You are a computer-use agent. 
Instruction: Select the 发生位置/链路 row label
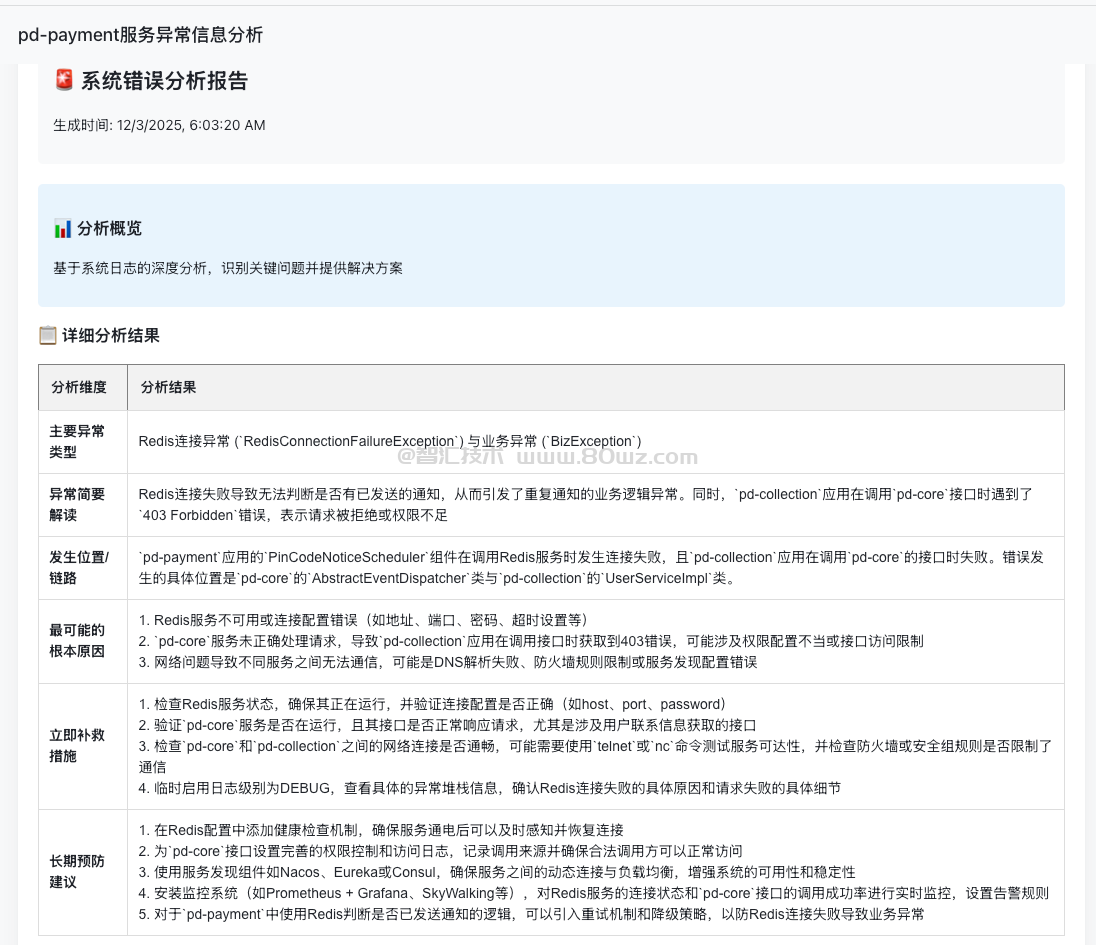[x=80, y=567]
